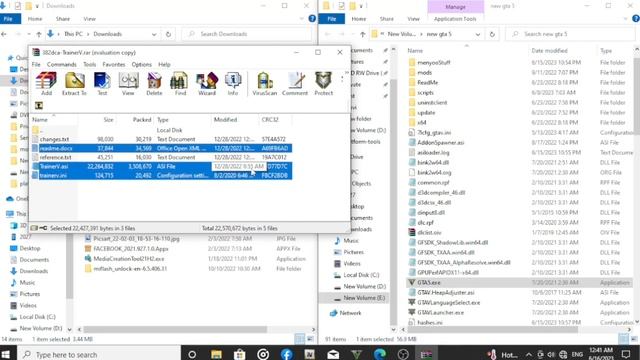This screenshot has width=640, height=360.
Task: Launch the Wizard toolbar icon
Action: [x=207, y=84]
